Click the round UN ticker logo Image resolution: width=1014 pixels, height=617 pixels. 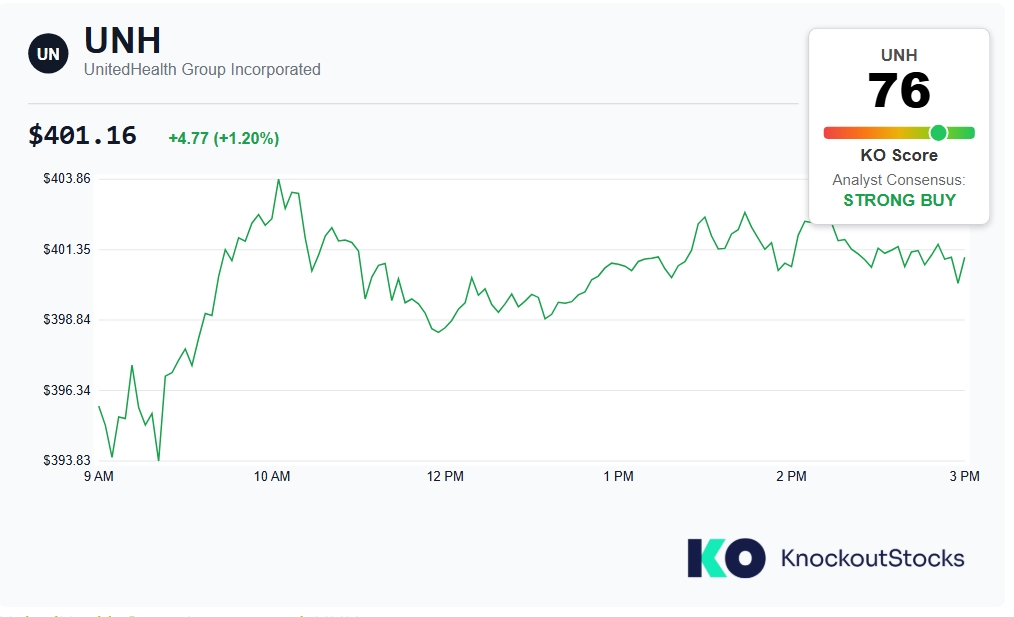point(49,54)
